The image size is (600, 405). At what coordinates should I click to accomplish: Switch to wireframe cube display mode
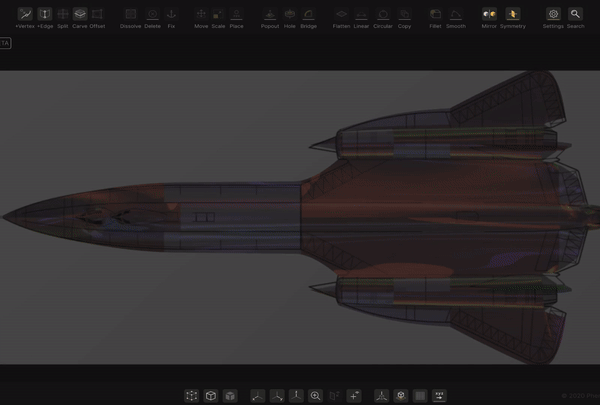[x=211, y=395]
